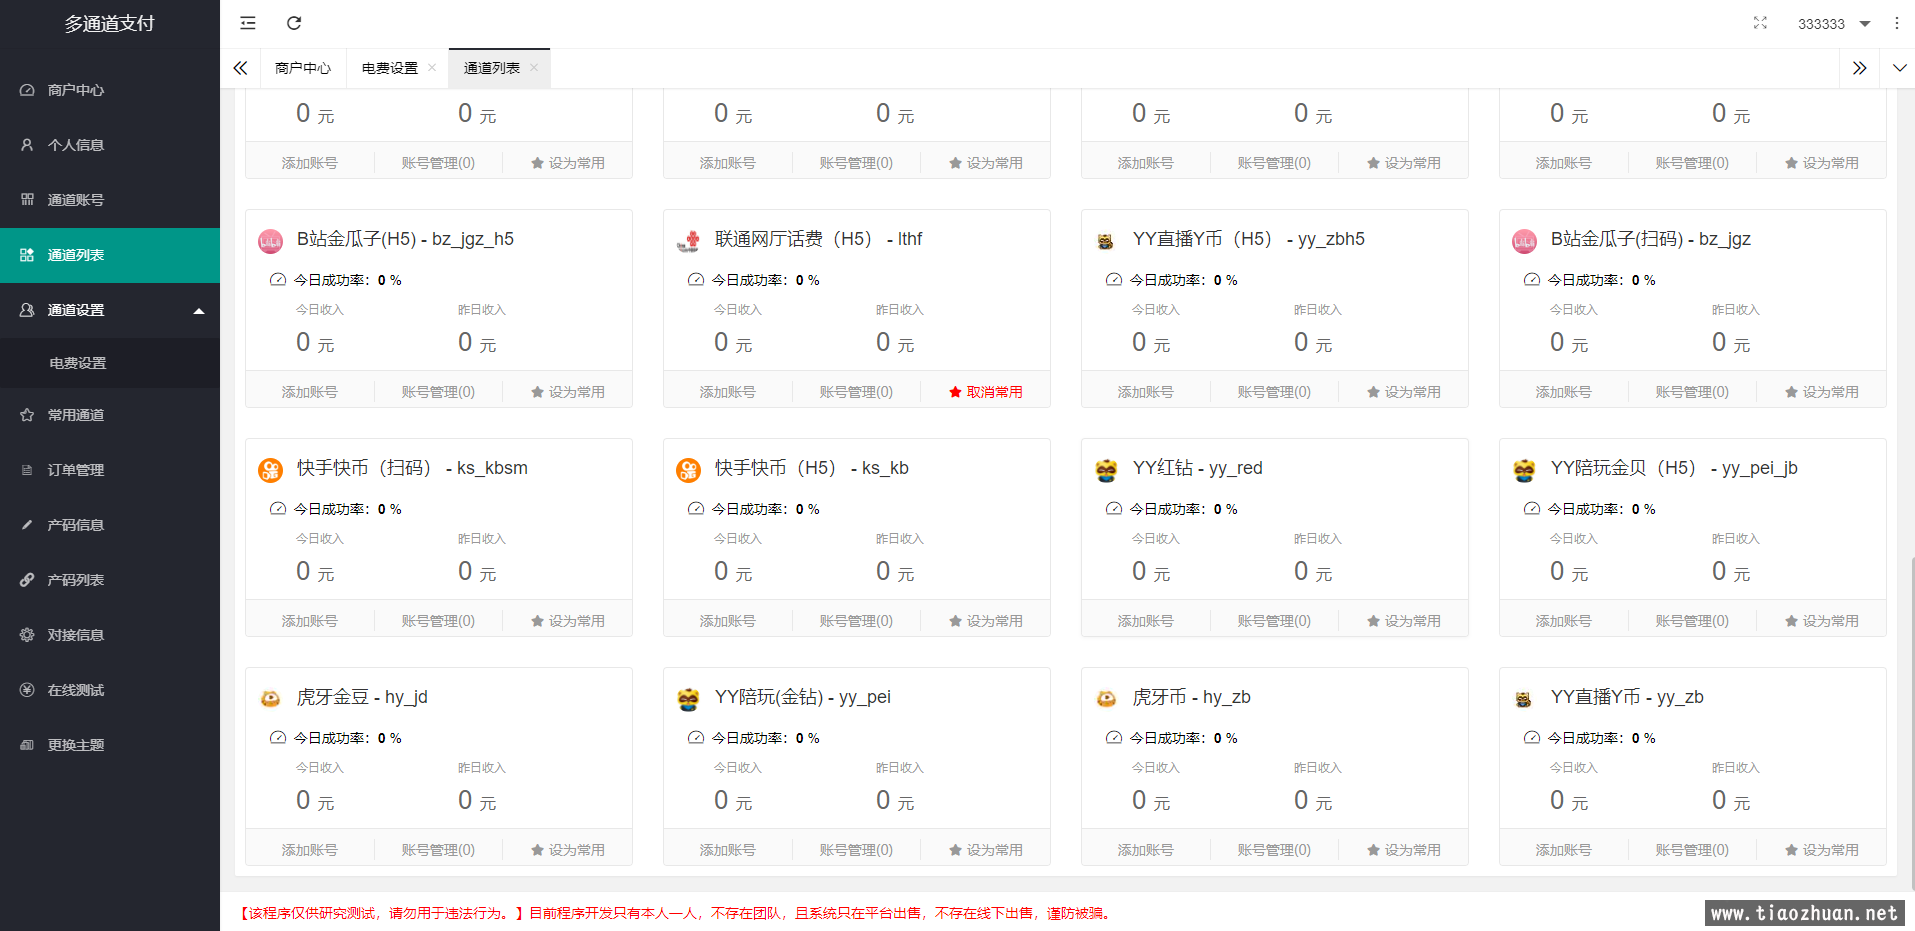Click the YY陪玩金贝 (H5) channel icon
Viewport: 1915px width, 931px height.
tap(1524, 470)
